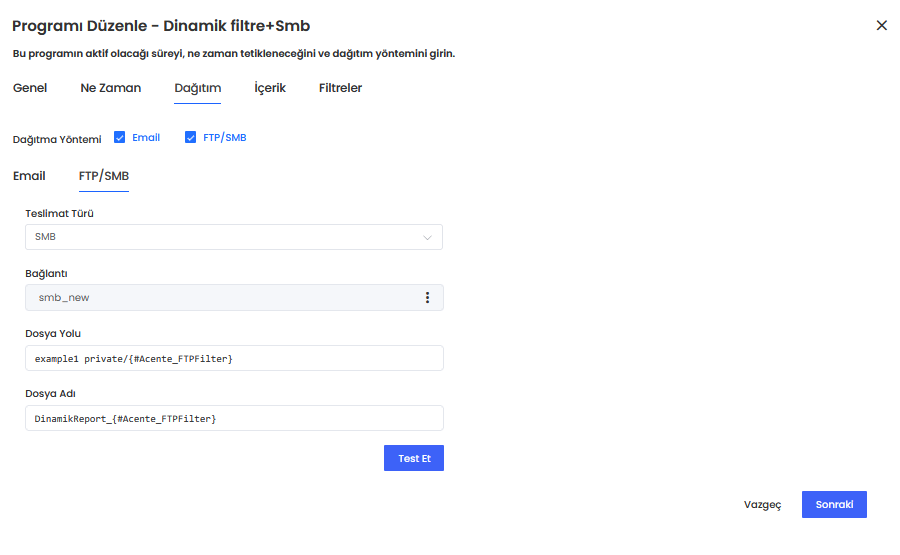
Task: Focus the Dosya Yolu input field
Action: tap(233, 358)
